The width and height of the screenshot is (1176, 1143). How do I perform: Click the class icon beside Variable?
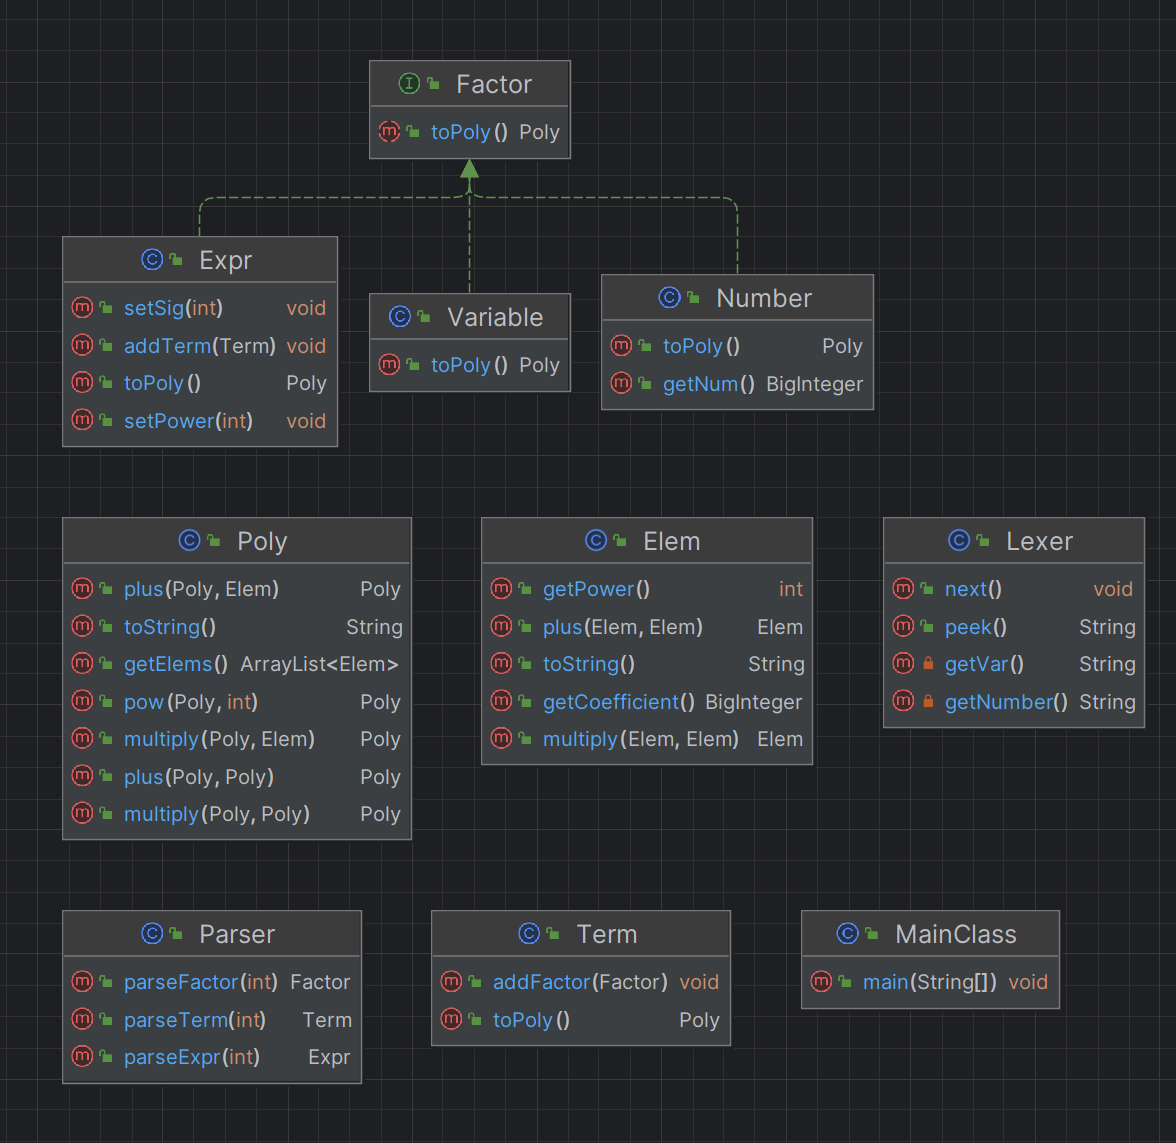pyautogui.click(x=400, y=316)
